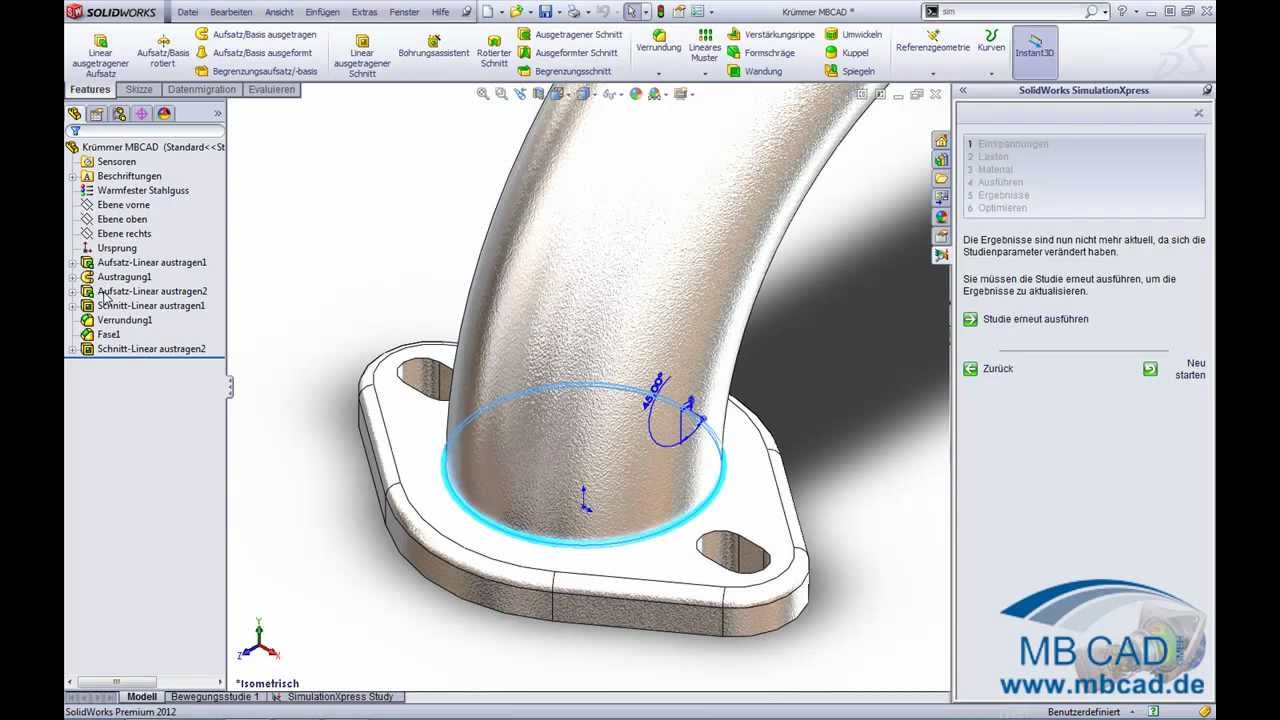1280x720 pixels.
Task: Click Aufsatz/Basis ausgeformt command
Action: [254, 53]
